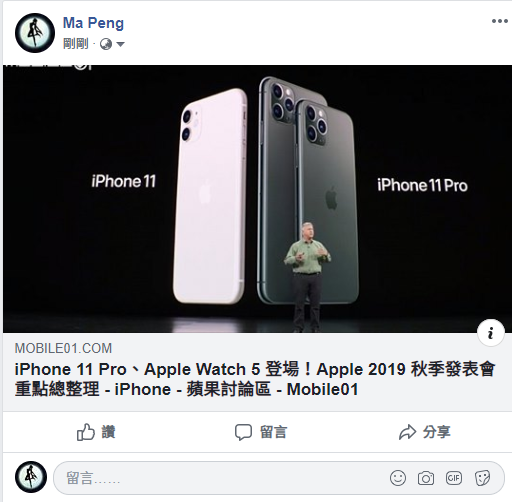The width and height of the screenshot is (512, 502).
Task: Insert an emoji in the comment
Action: pyautogui.click(x=398, y=478)
